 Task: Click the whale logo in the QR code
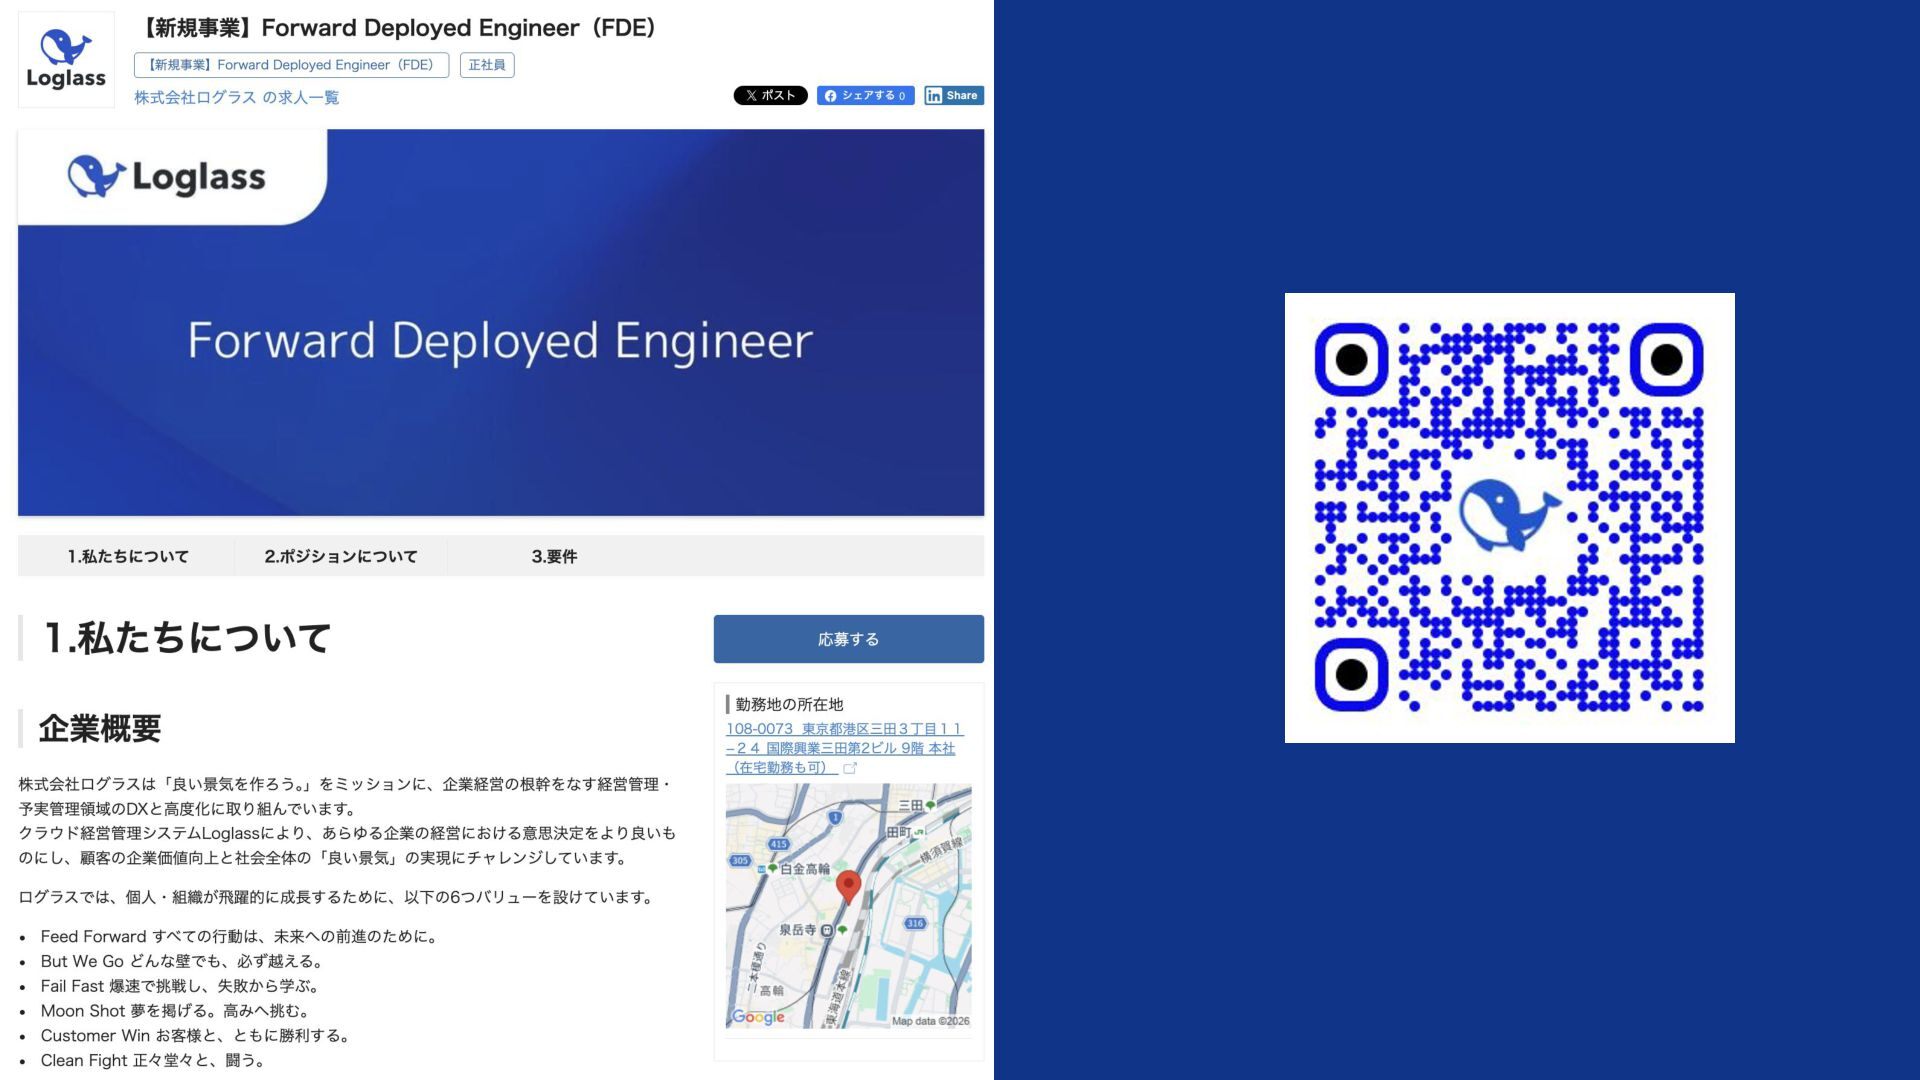(x=1508, y=514)
